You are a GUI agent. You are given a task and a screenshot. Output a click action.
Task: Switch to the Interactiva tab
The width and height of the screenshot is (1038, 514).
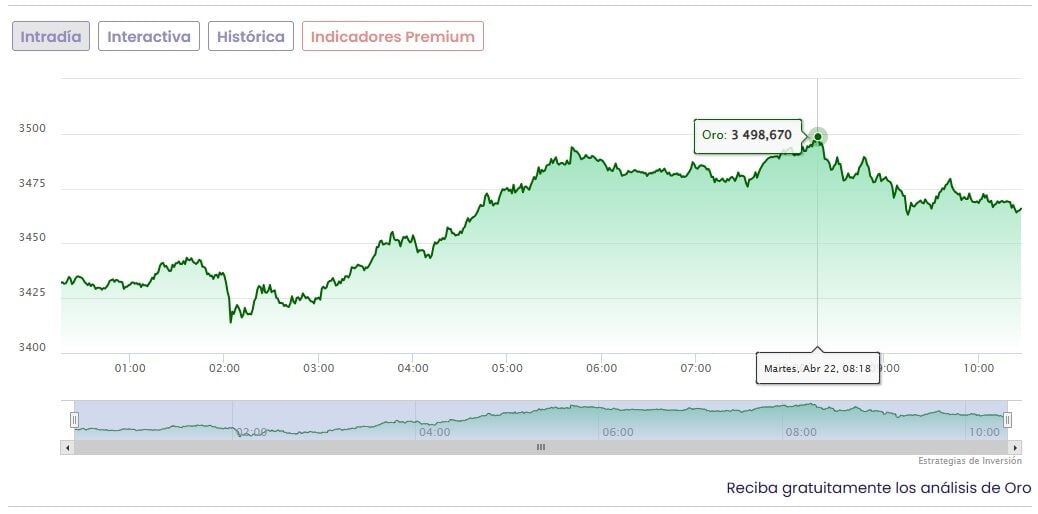coord(149,37)
